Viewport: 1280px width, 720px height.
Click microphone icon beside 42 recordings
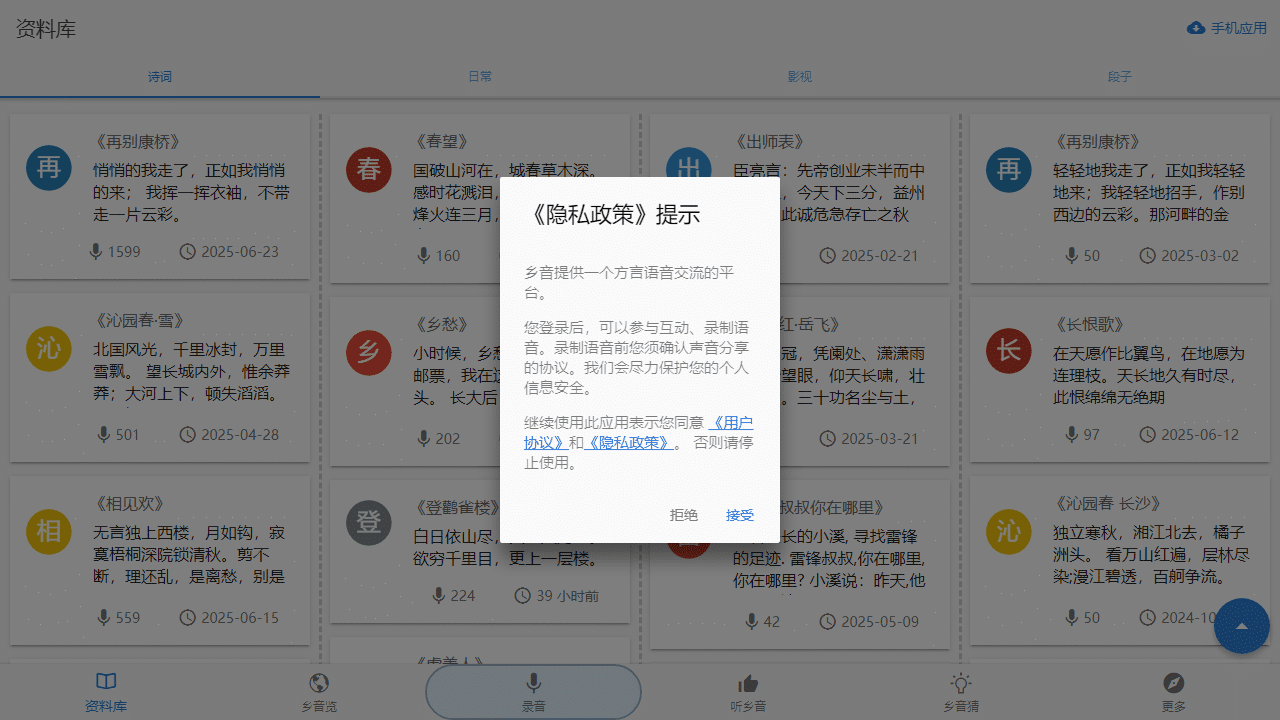pos(751,621)
